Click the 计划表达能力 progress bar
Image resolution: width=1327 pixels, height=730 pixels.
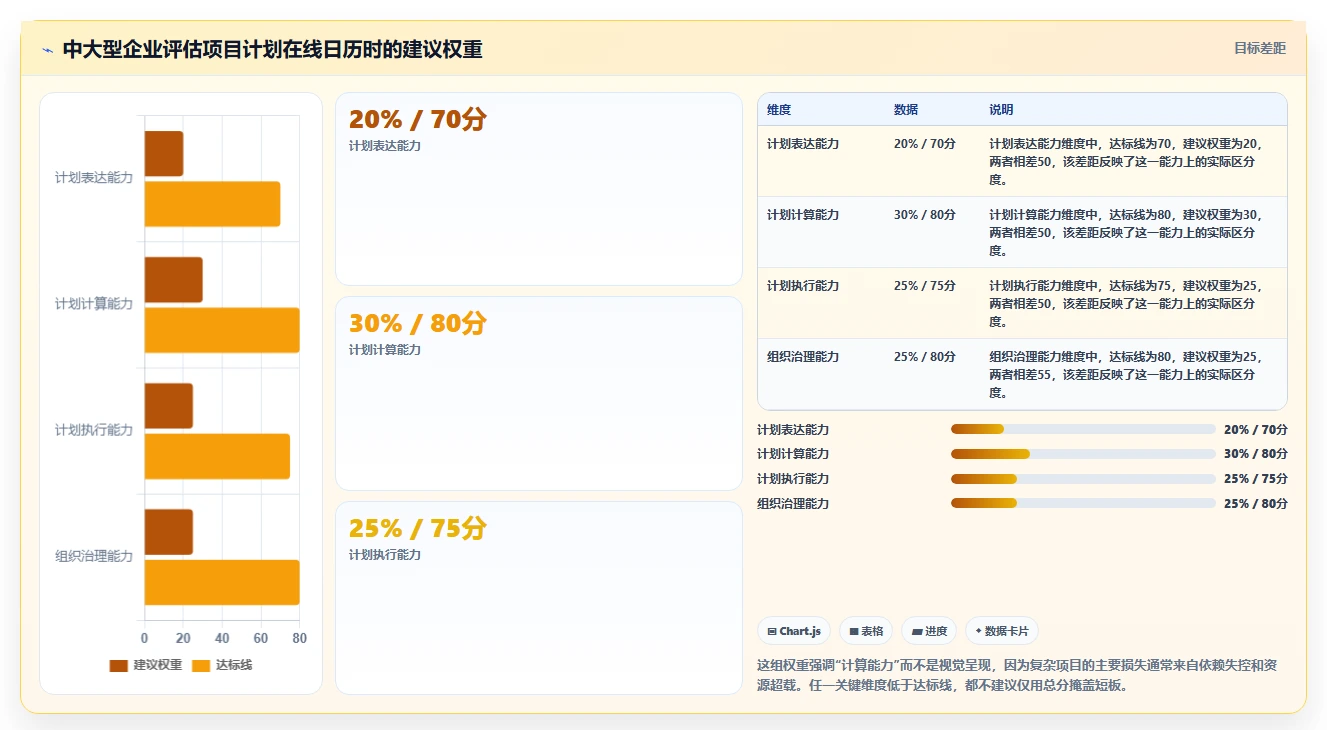coord(1083,429)
